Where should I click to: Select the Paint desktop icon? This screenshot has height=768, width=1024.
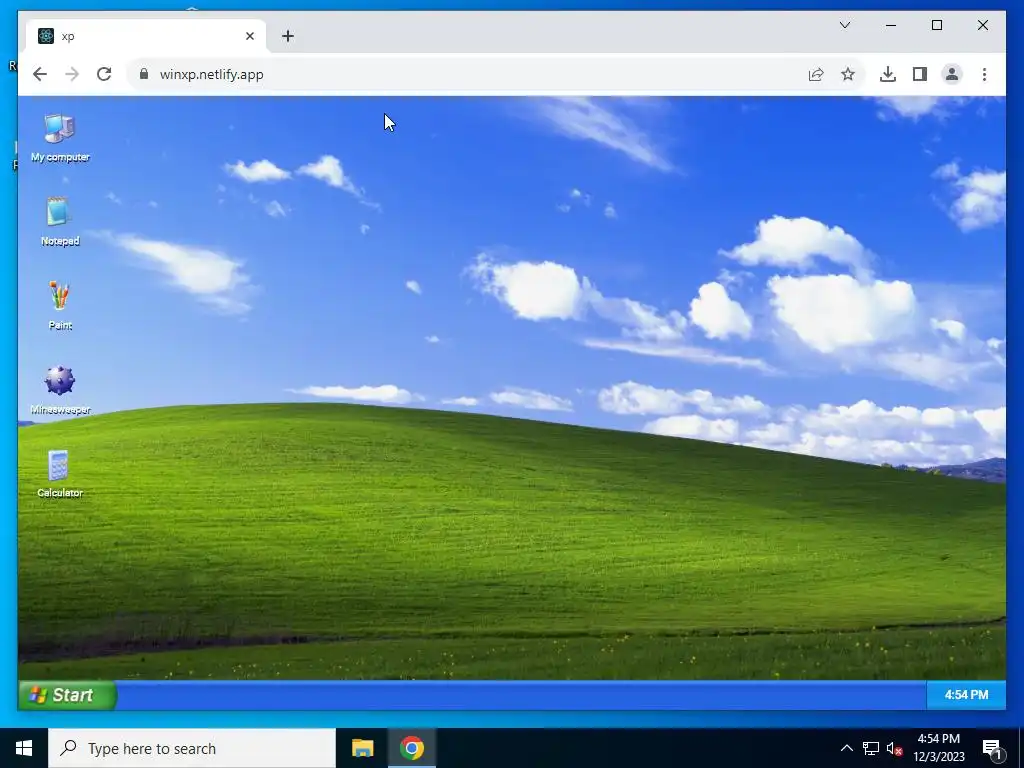coord(59,305)
